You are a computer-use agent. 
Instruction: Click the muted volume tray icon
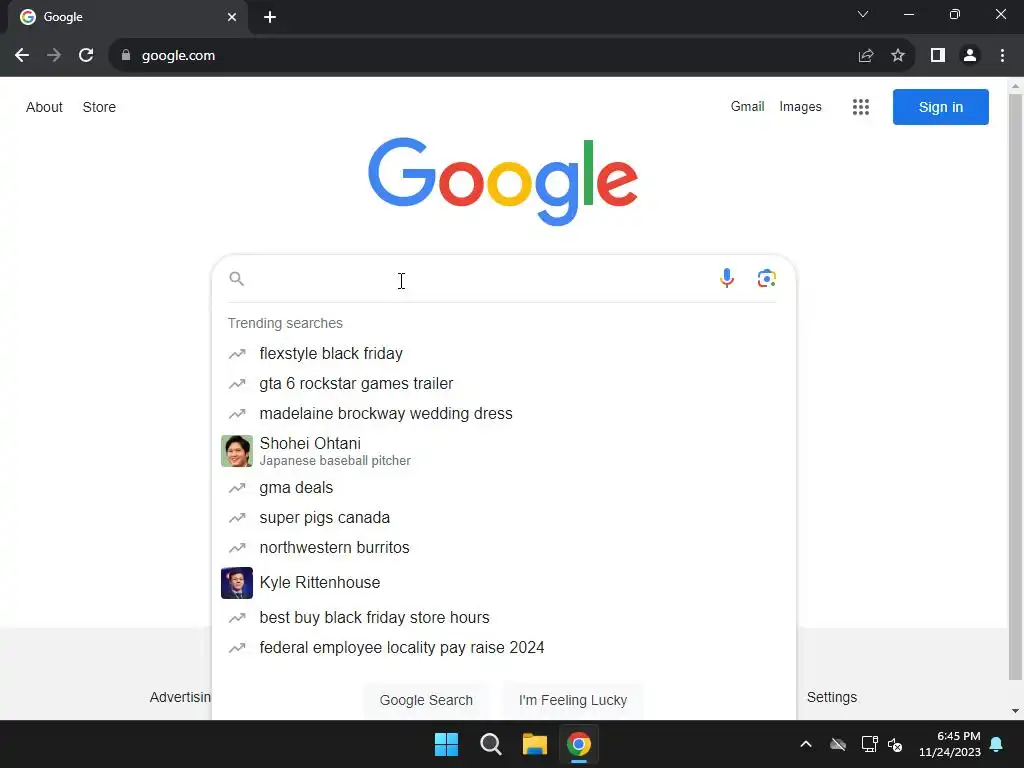point(895,744)
